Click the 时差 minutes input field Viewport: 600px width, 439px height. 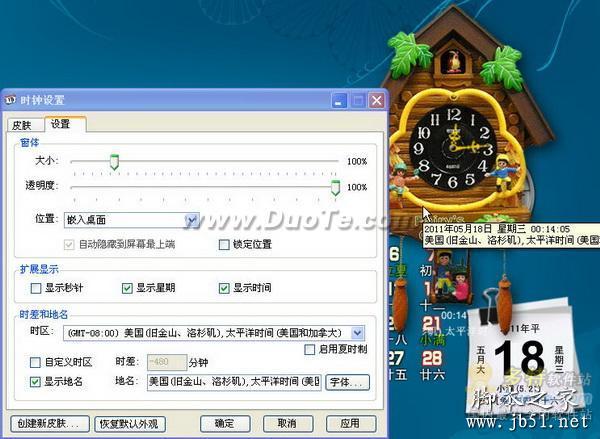click(167, 362)
